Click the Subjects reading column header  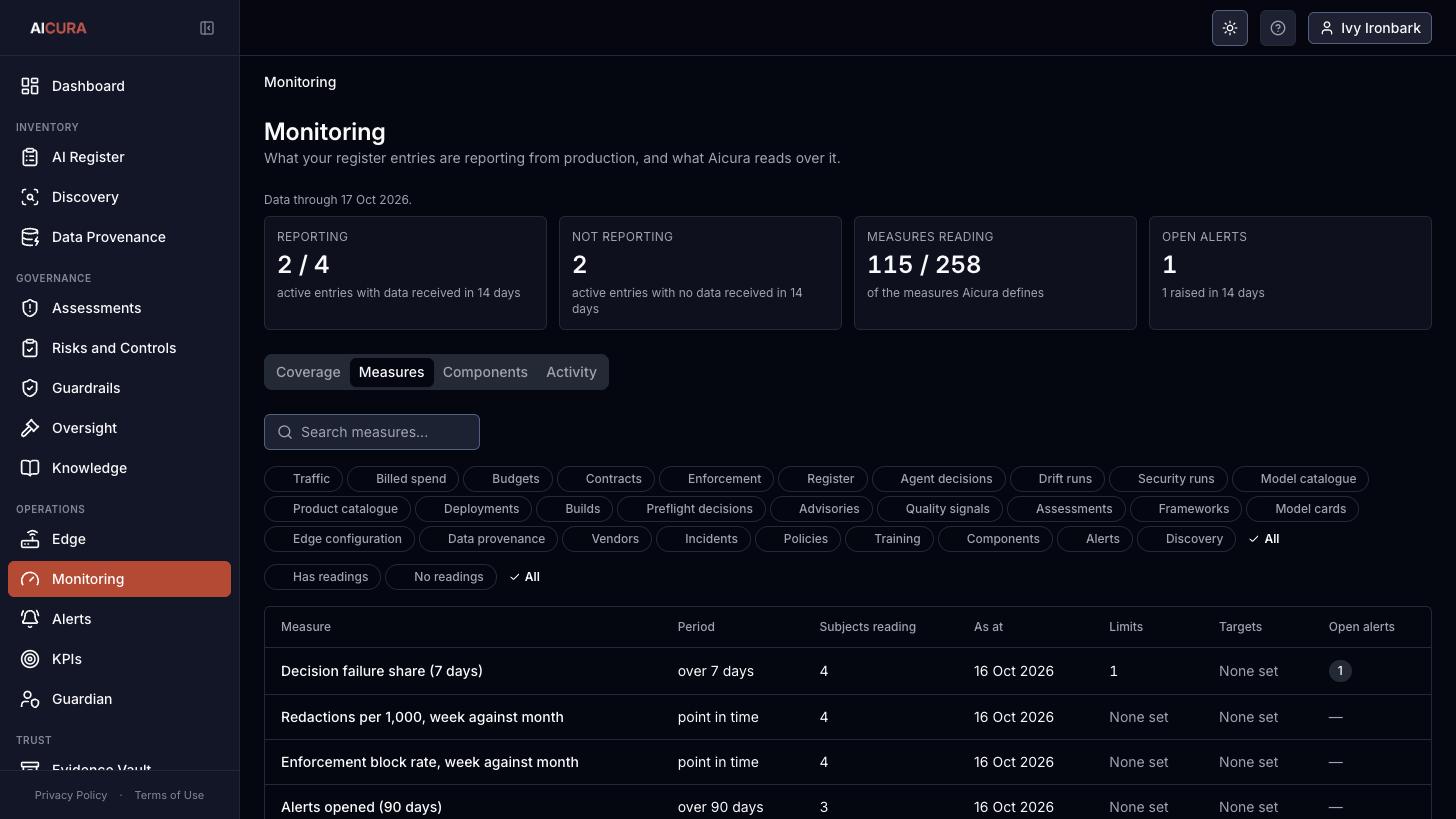[x=867, y=627]
